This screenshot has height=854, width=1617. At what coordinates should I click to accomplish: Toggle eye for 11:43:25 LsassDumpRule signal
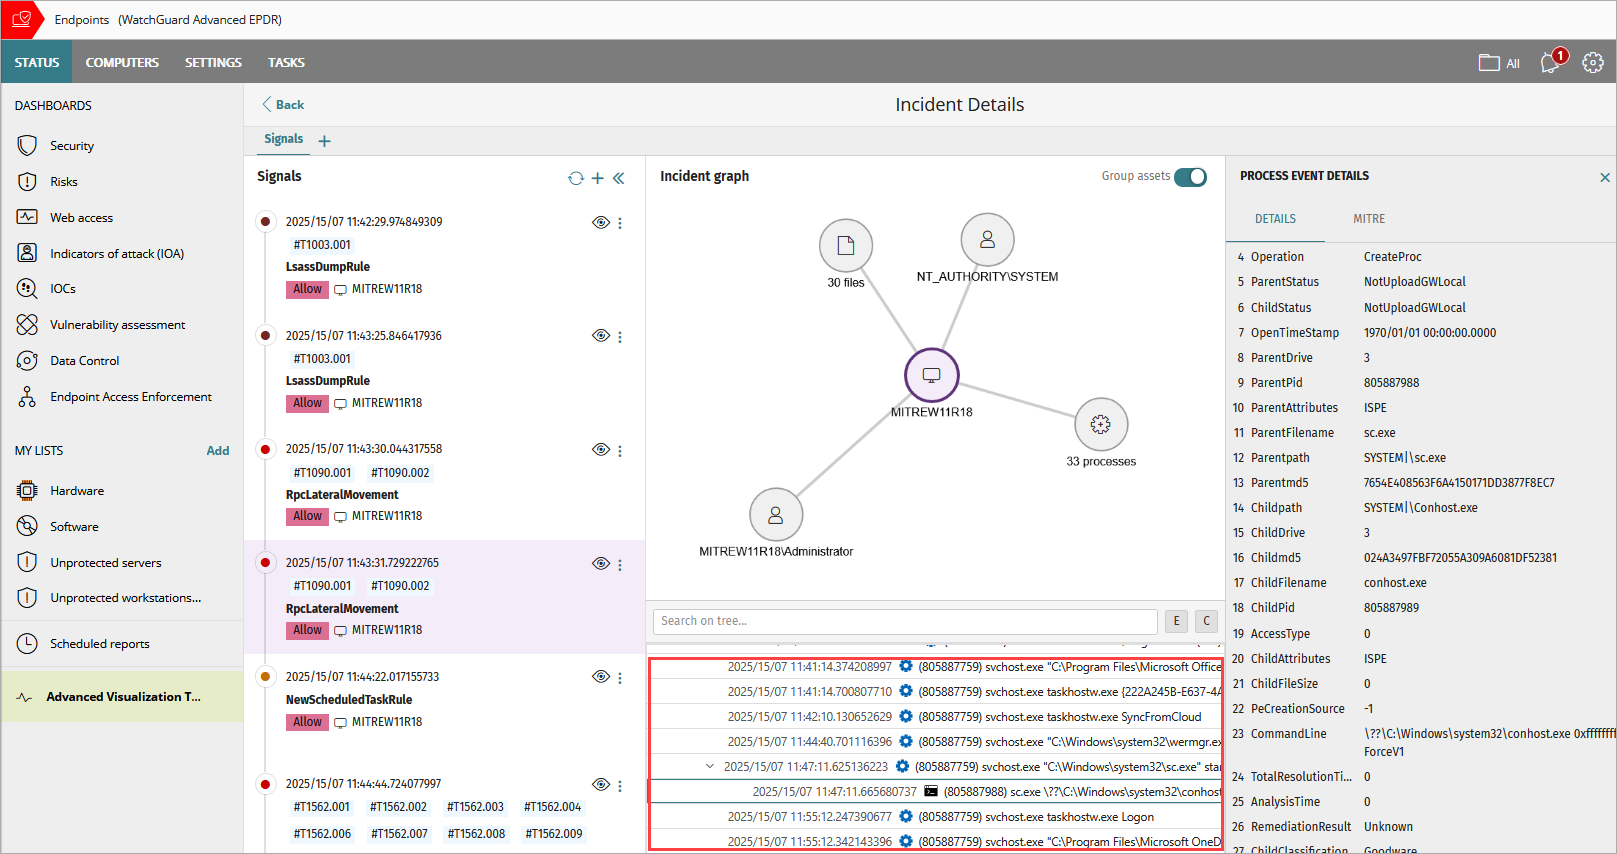pos(601,336)
